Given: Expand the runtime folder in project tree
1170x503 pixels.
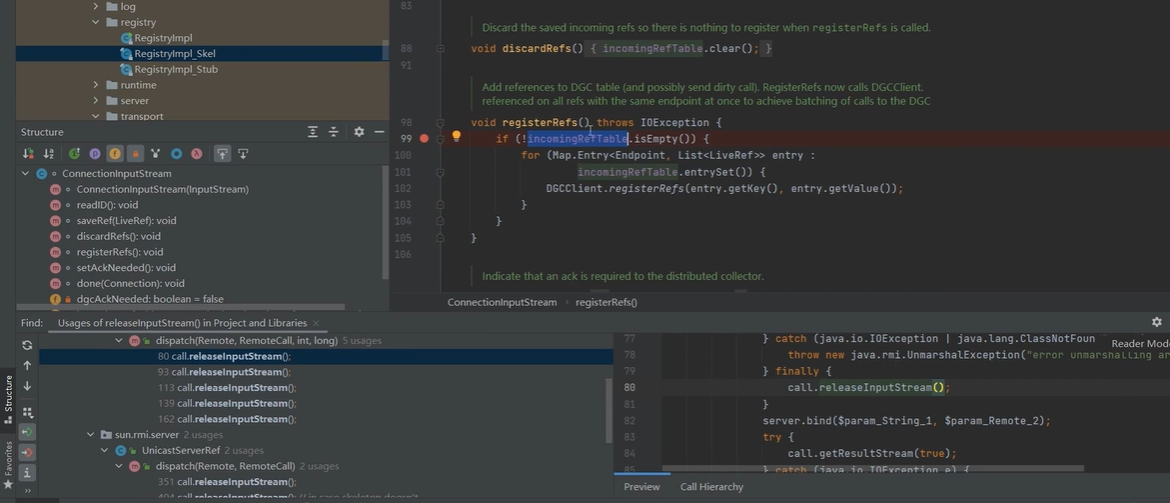Looking at the screenshot, I should [96, 86].
